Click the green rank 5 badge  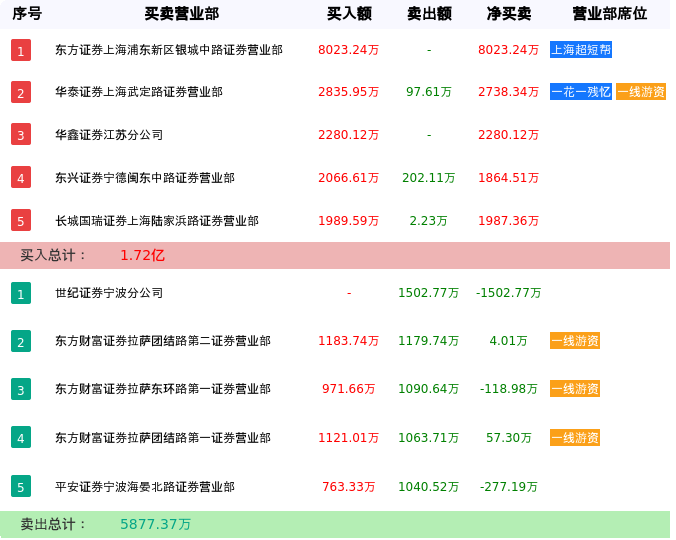[21, 486]
